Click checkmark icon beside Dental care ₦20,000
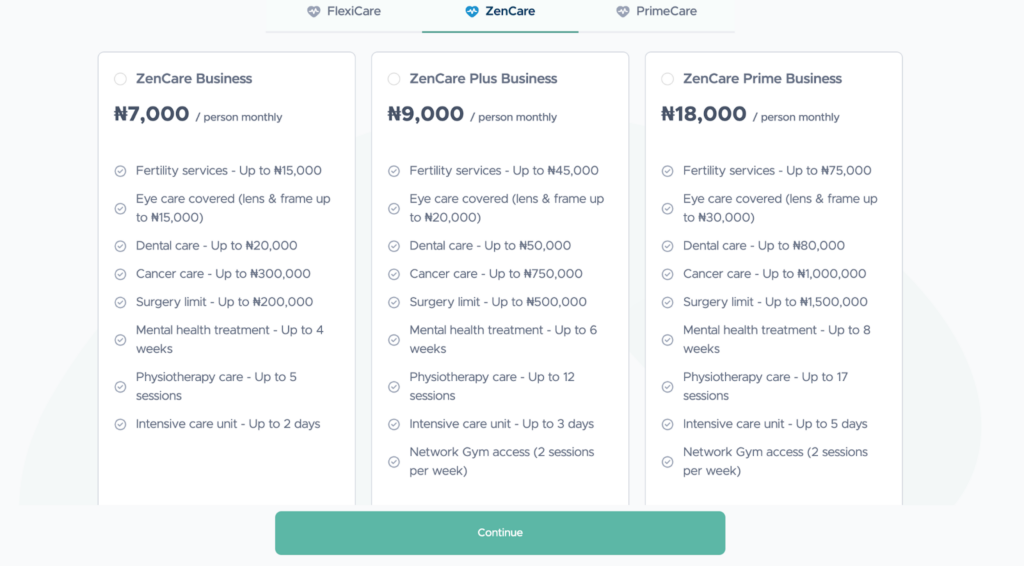The height and width of the screenshot is (566, 1024). 120,246
